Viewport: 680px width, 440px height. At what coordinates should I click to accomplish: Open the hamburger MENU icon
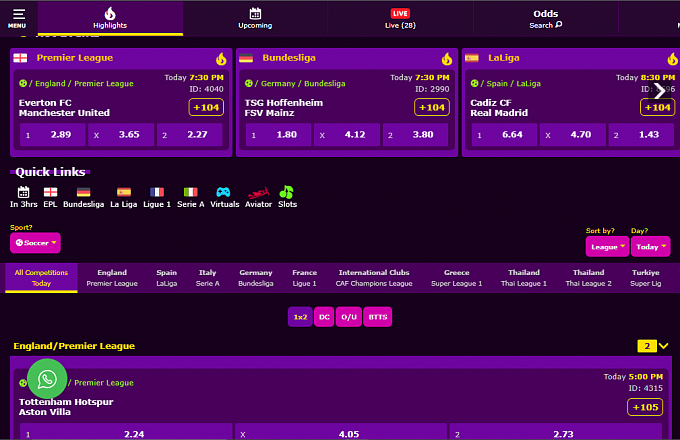tap(17, 18)
